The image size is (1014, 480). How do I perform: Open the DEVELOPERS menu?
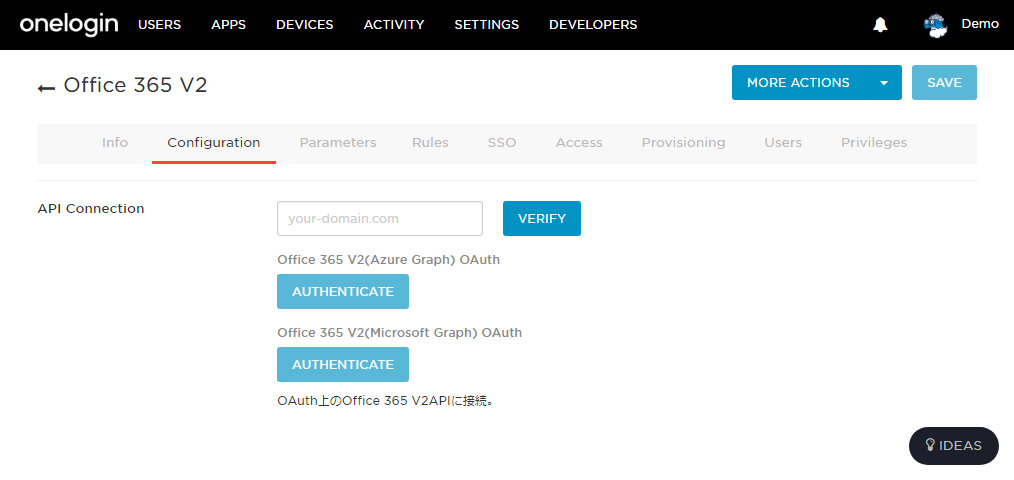coord(593,25)
